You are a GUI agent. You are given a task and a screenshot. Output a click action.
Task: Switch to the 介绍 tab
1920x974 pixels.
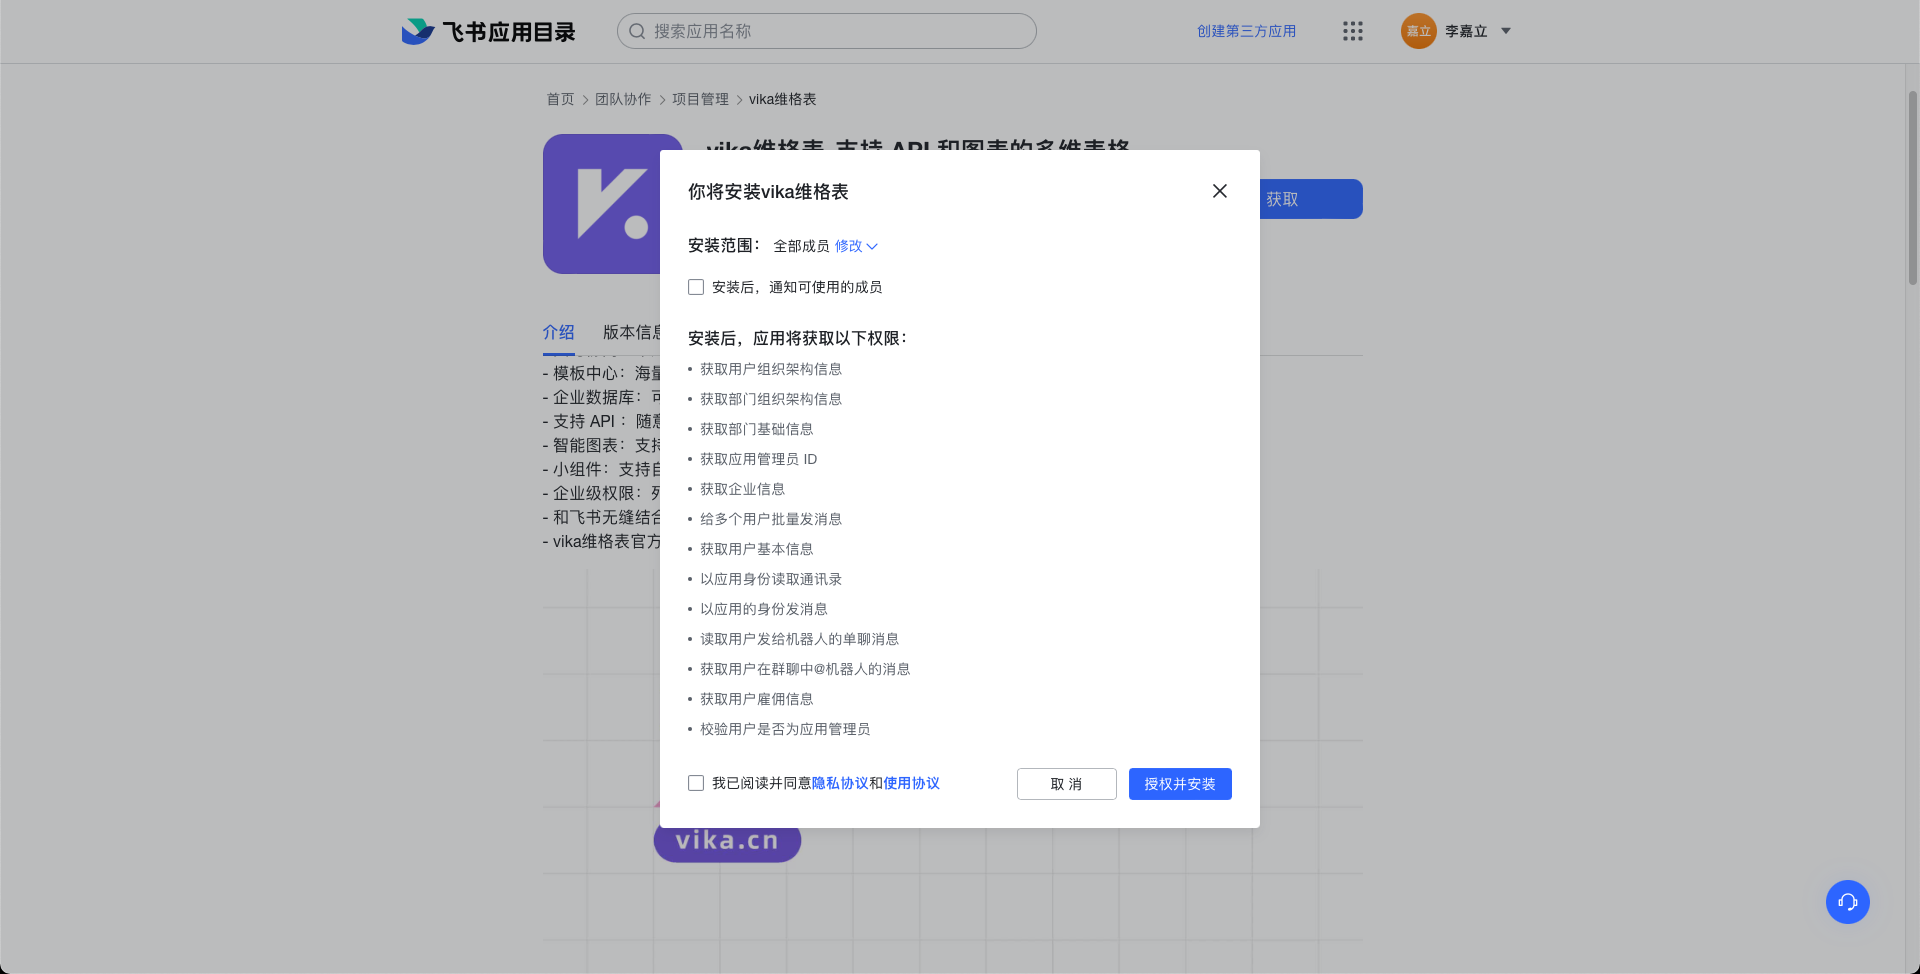point(558,332)
